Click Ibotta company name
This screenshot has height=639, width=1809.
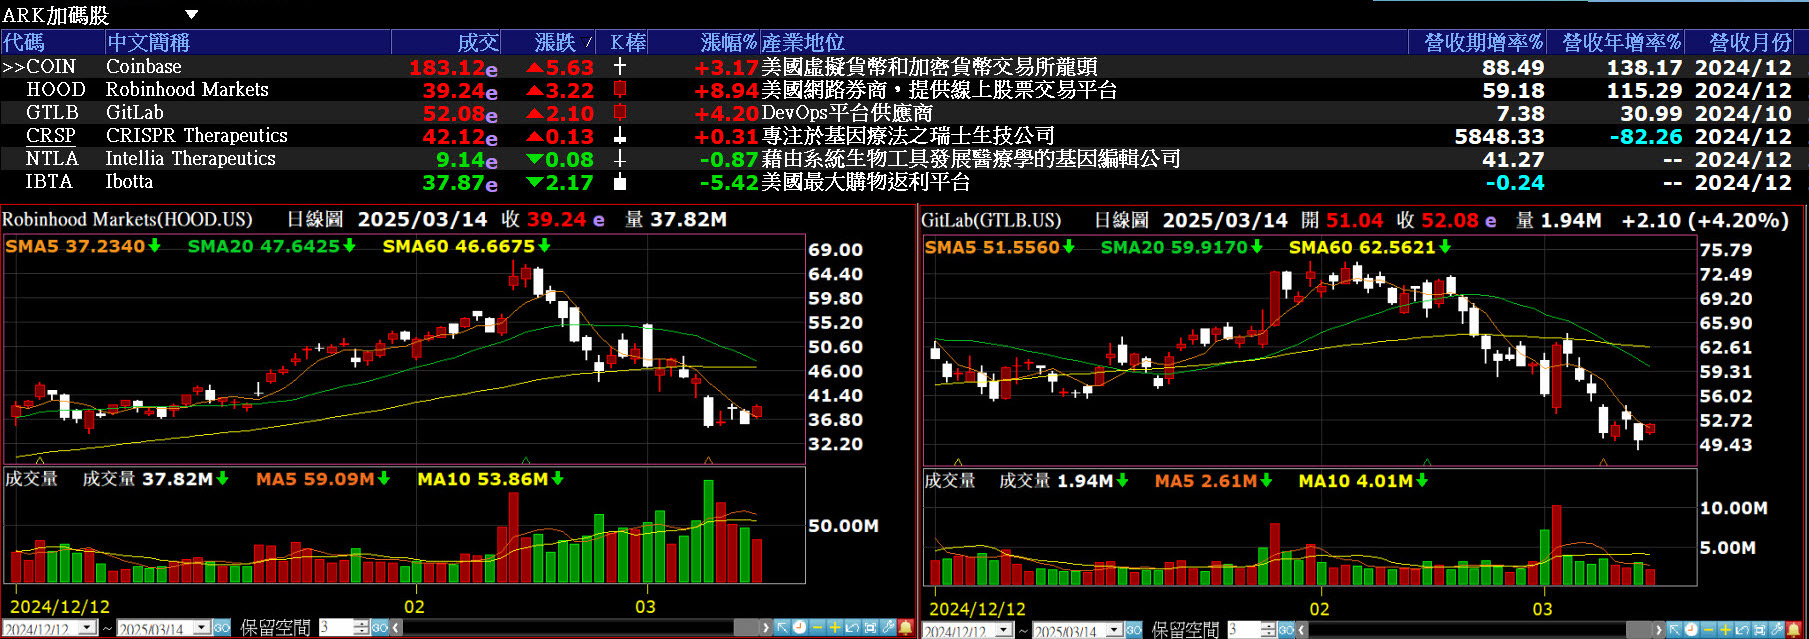(x=130, y=181)
